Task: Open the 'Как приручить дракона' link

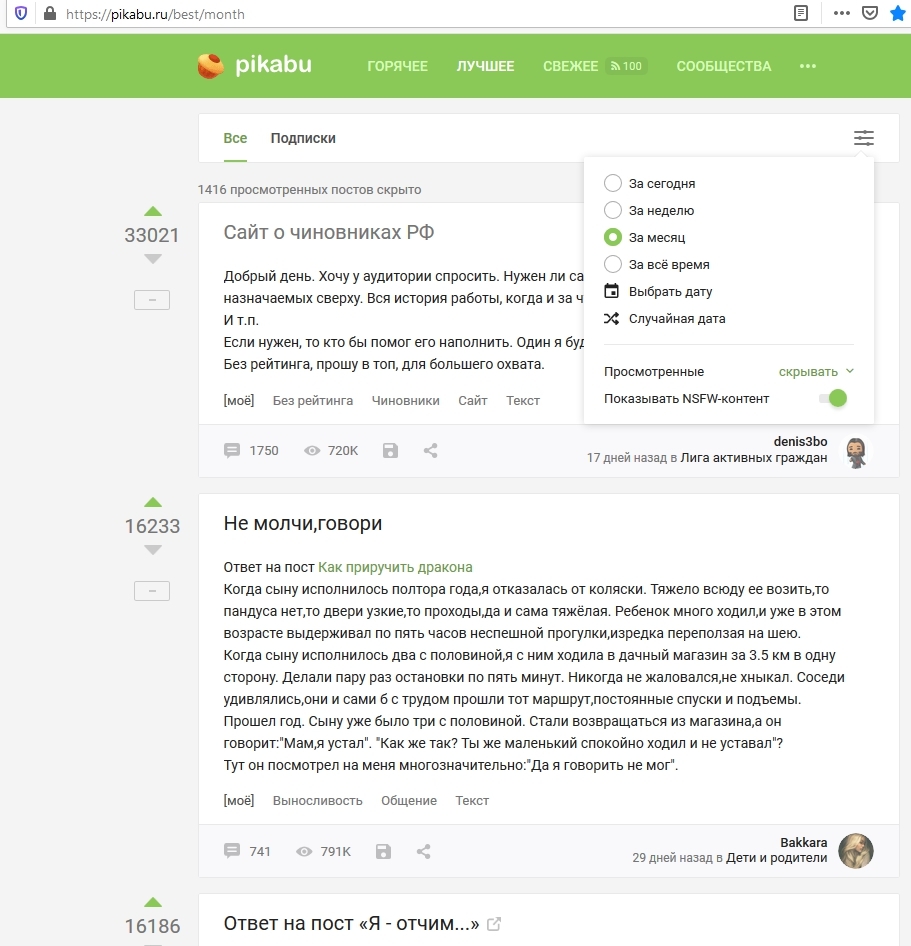Action: coord(395,567)
